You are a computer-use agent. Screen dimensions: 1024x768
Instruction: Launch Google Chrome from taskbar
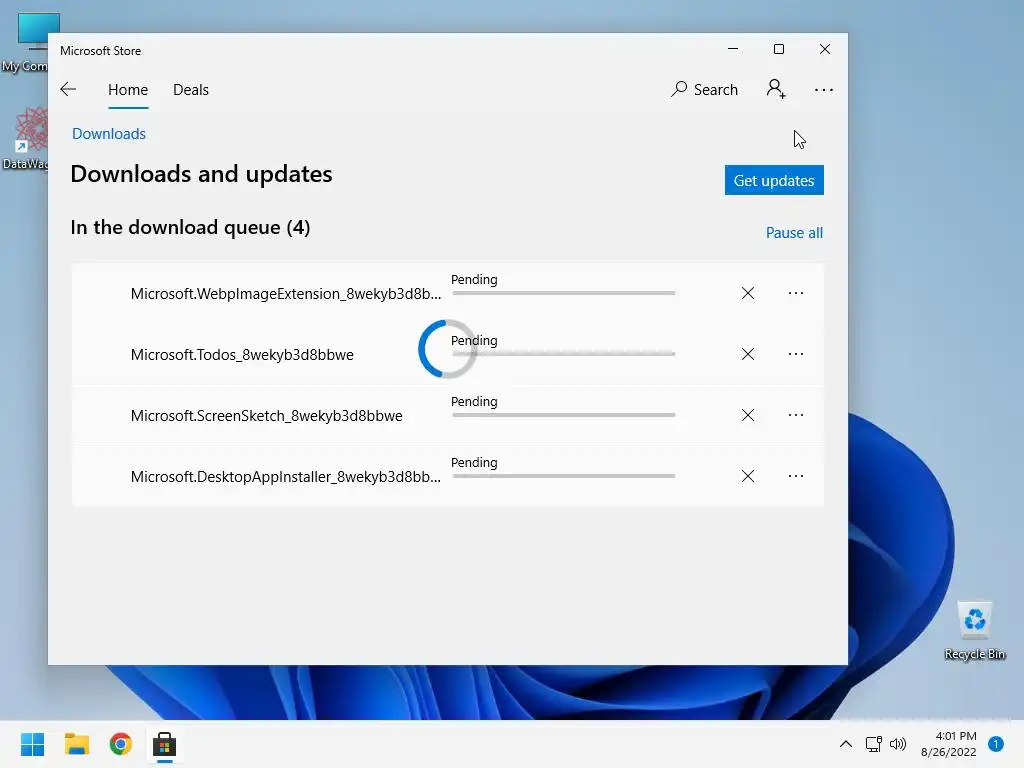click(x=121, y=744)
